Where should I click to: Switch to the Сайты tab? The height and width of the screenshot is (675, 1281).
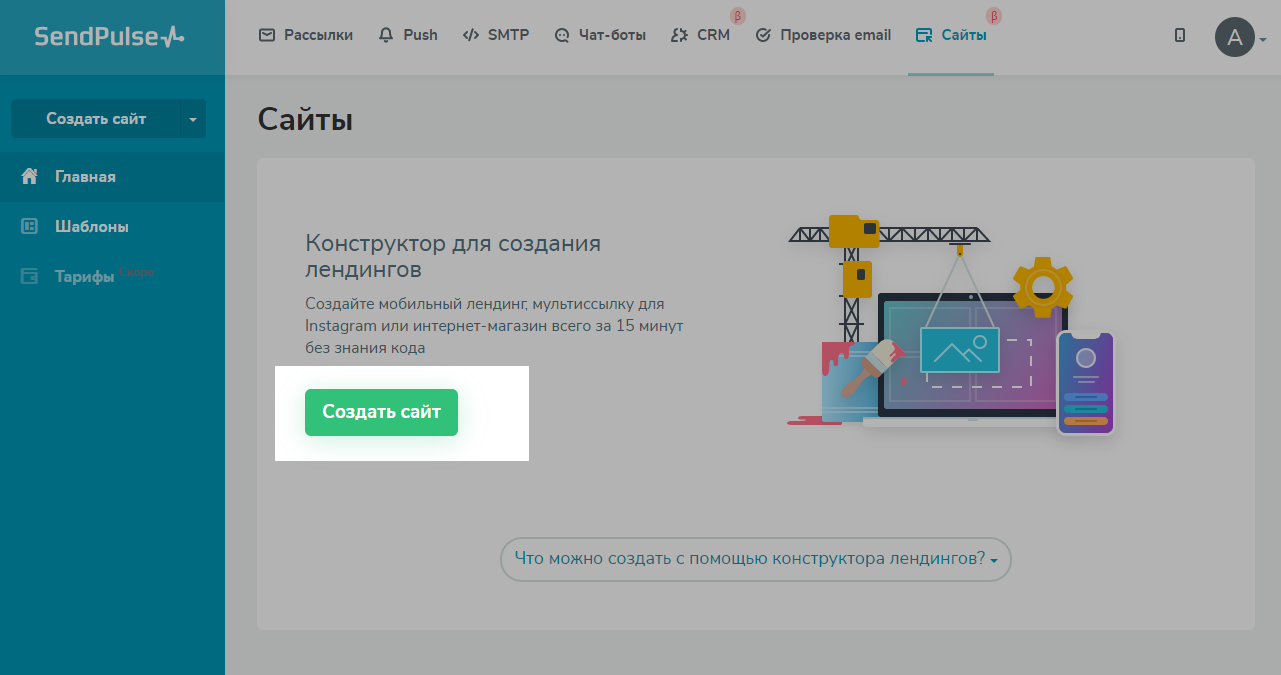pyautogui.click(x=951, y=35)
